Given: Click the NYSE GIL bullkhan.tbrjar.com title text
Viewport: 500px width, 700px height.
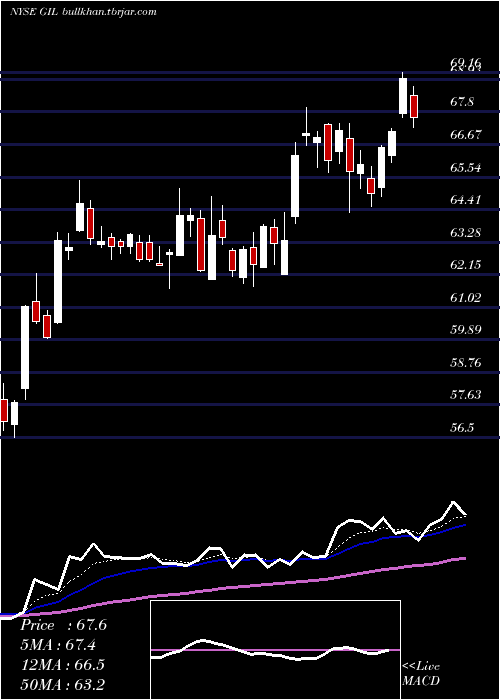Looking at the screenshot, I should tap(83, 12).
